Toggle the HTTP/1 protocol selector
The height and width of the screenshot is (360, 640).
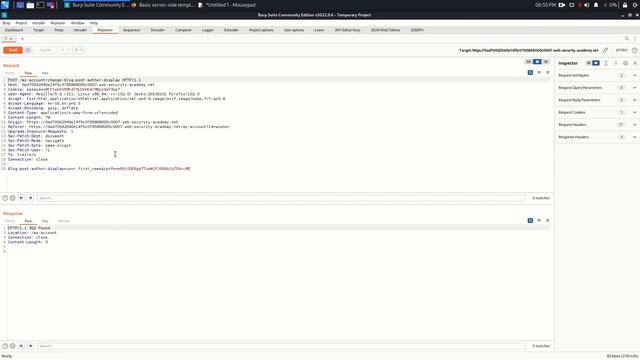(622, 50)
